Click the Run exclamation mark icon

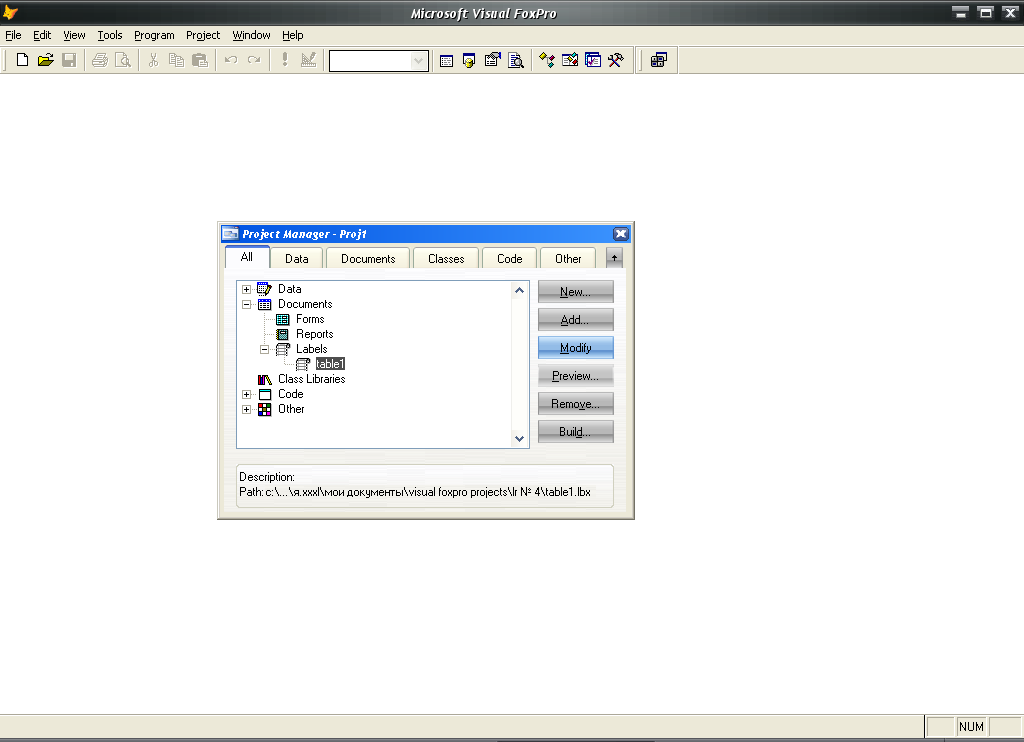285,60
